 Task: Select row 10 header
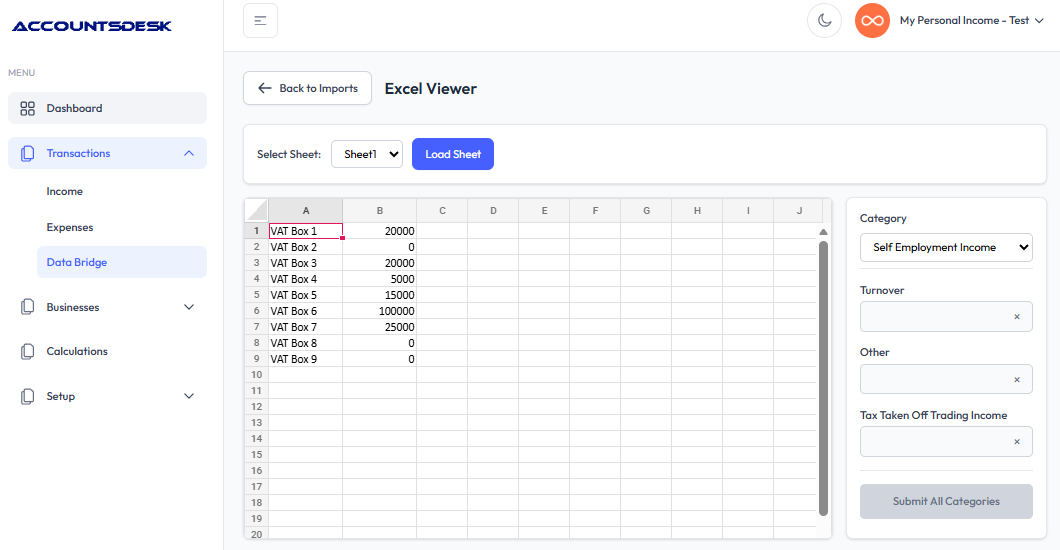point(257,375)
